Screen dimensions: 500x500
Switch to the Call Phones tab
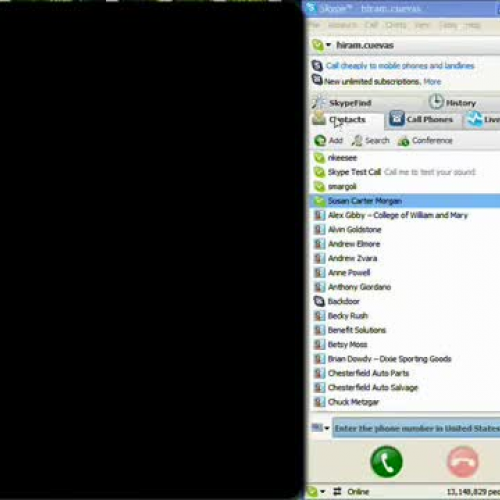tap(429, 119)
